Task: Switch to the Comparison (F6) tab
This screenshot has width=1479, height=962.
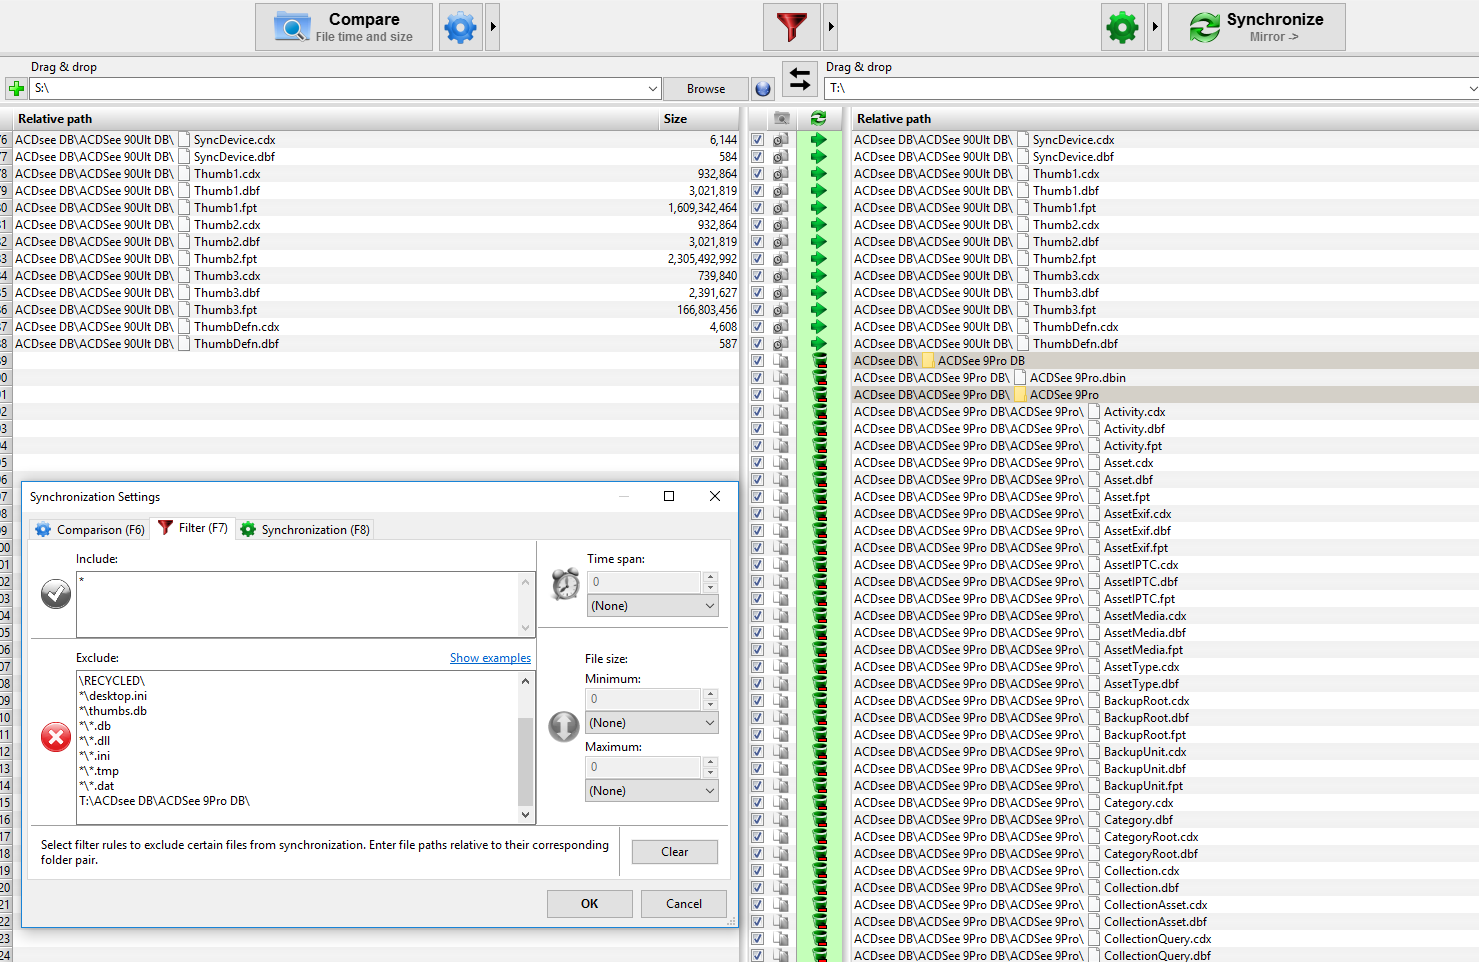Action: click(x=90, y=530)
